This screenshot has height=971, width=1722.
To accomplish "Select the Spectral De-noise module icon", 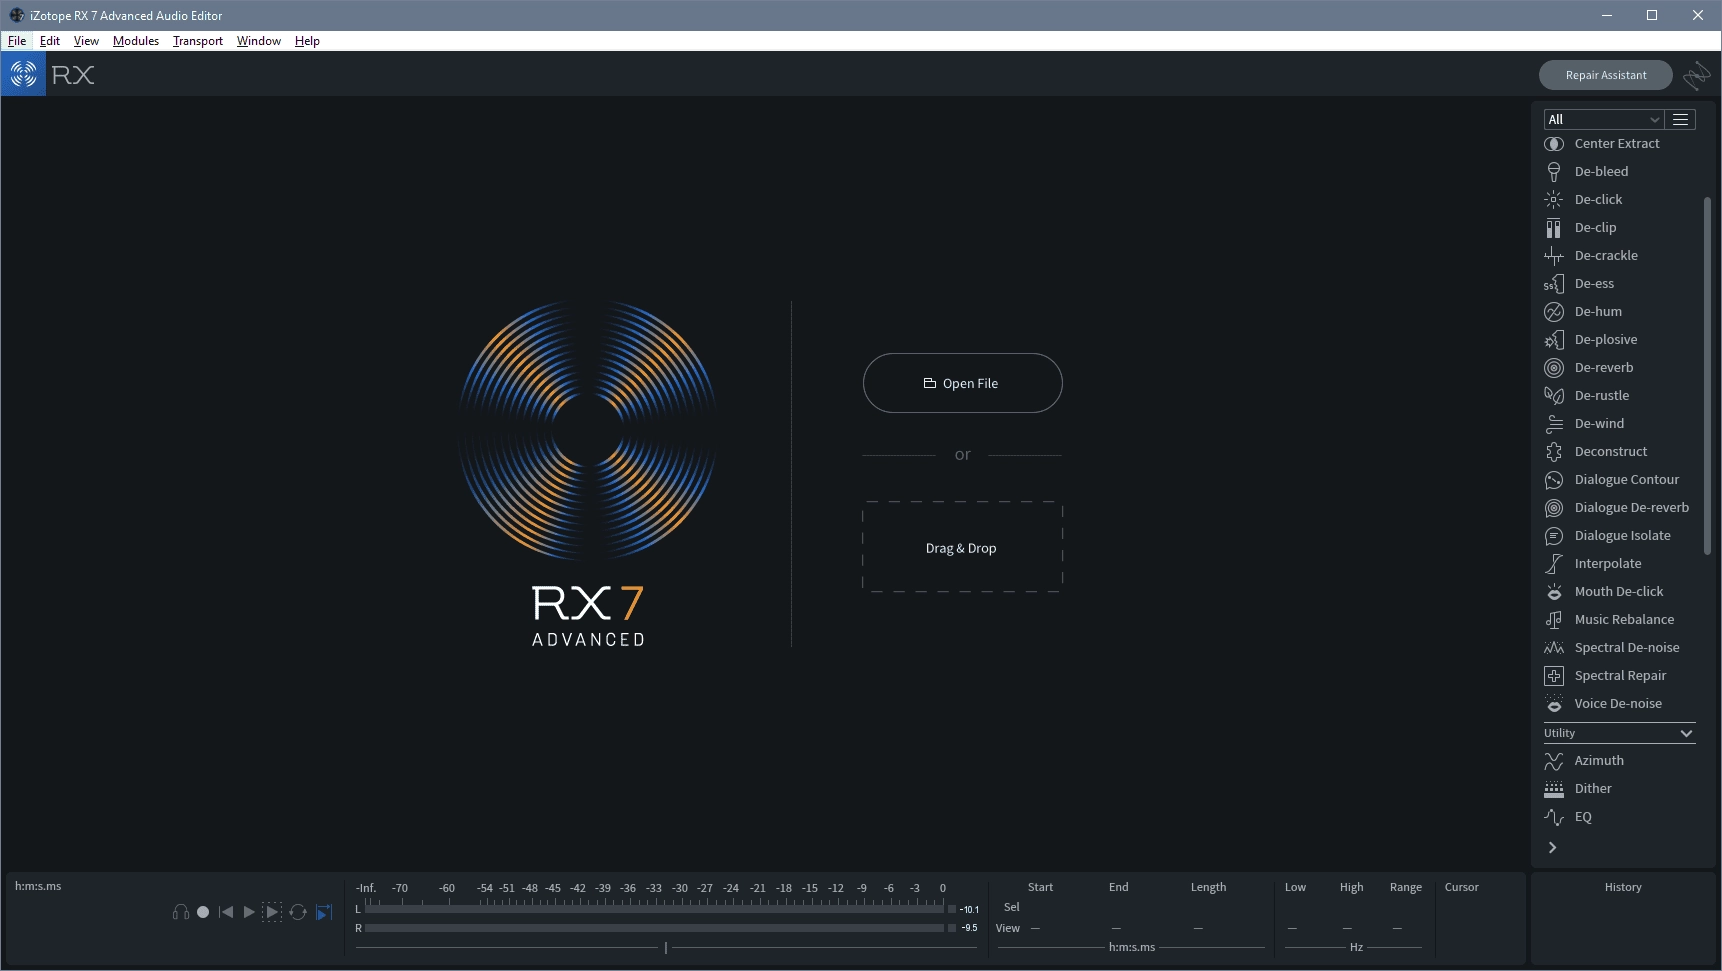I will click(x=1554, y=648).
